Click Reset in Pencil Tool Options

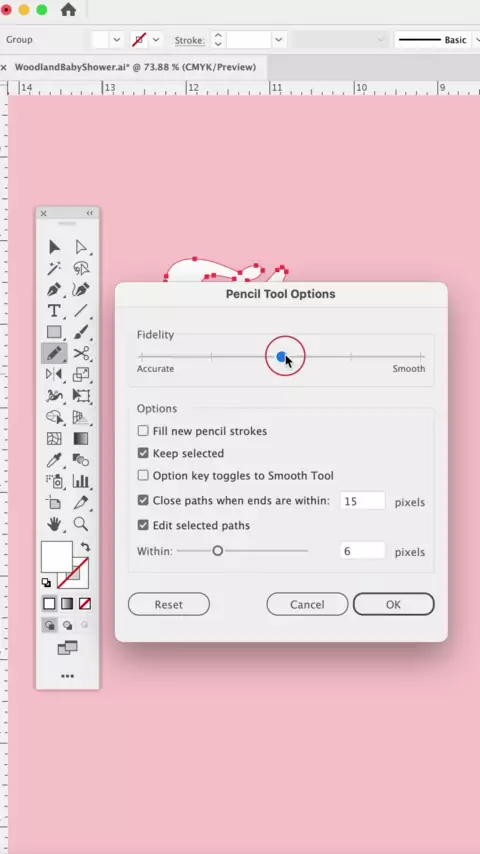pos(169,605)
